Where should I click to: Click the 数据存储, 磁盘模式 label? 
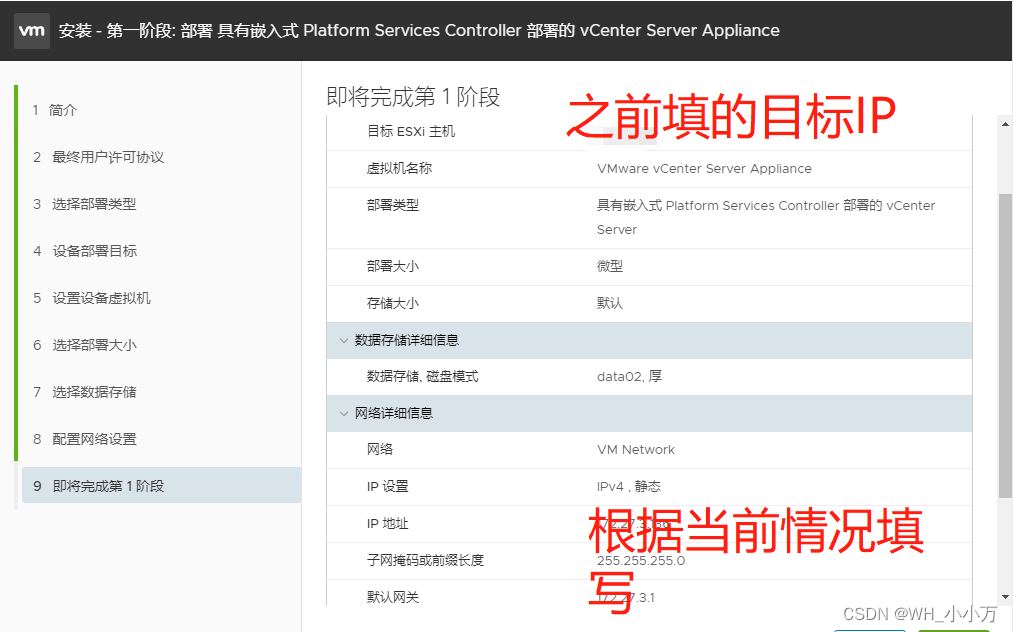pos(423,377)
